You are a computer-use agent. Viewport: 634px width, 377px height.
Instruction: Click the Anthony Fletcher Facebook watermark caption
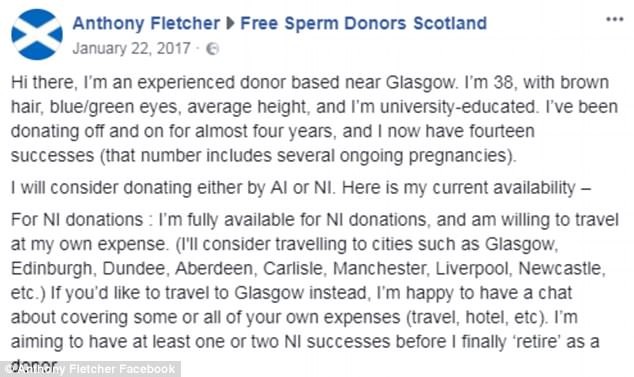point(90,369)
